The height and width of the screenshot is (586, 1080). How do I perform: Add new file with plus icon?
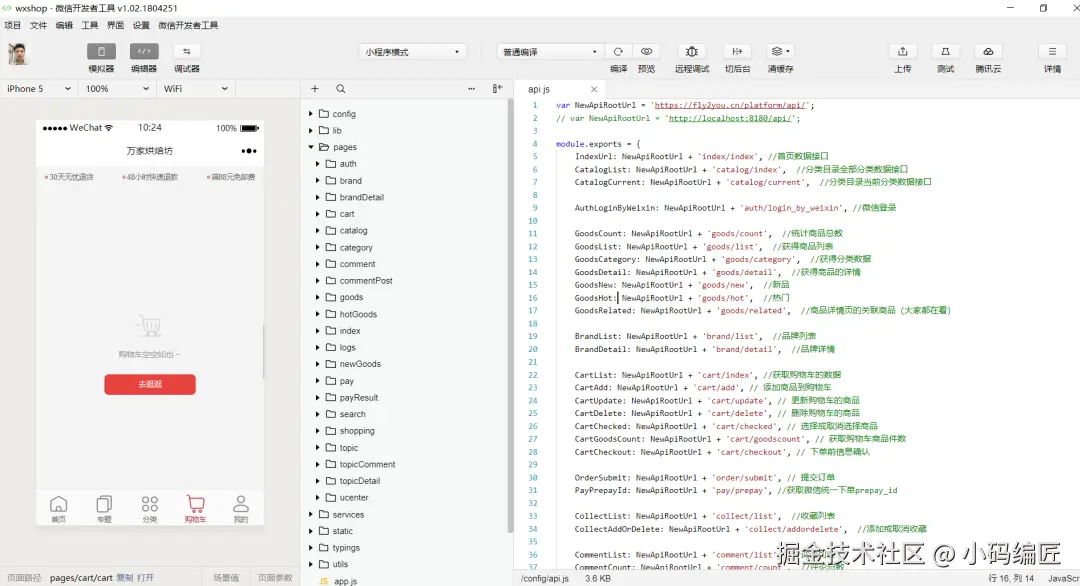point(315,89)
